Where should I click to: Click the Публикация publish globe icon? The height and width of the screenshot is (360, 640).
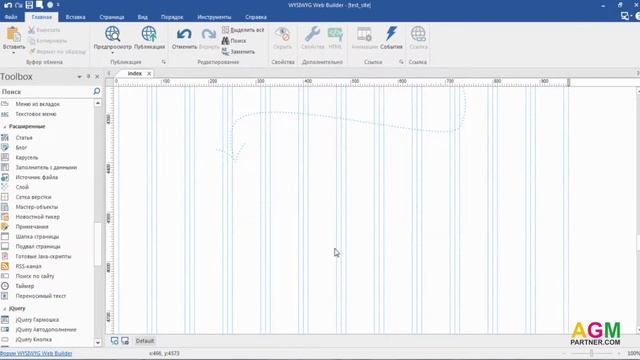[x=149, y=34]
